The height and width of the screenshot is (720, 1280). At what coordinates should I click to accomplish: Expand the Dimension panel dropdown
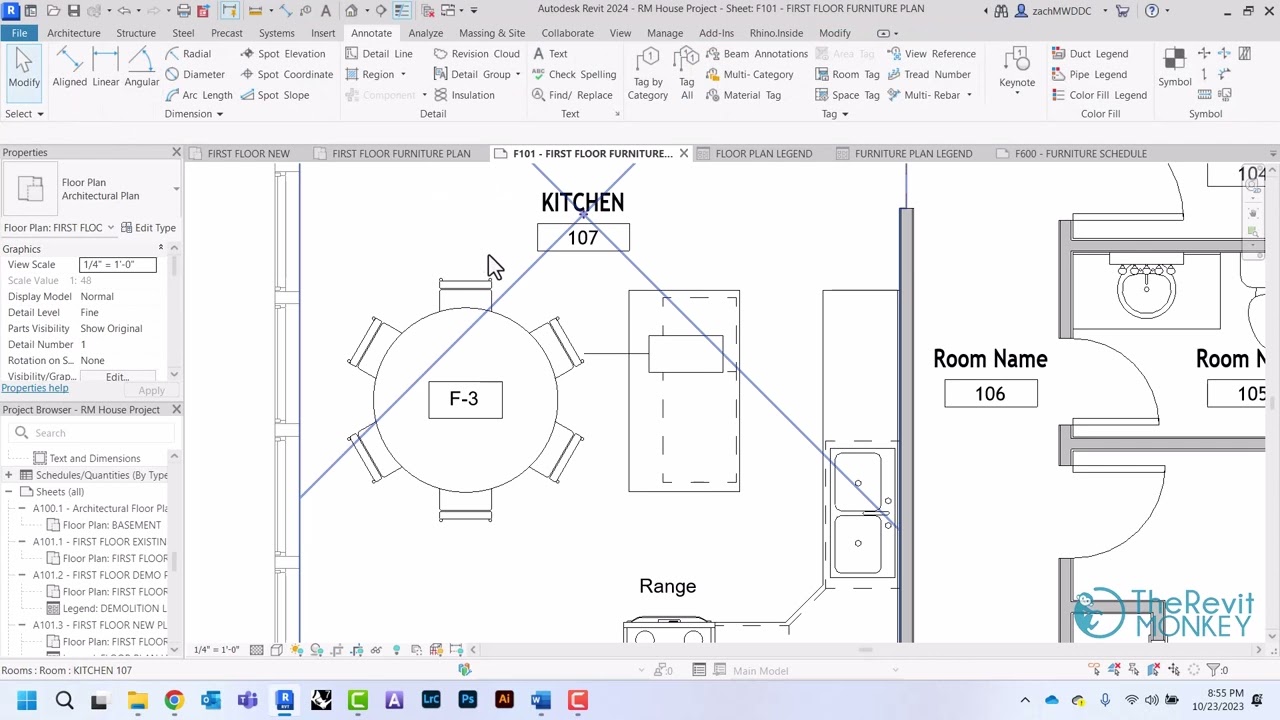click(194, 114)
